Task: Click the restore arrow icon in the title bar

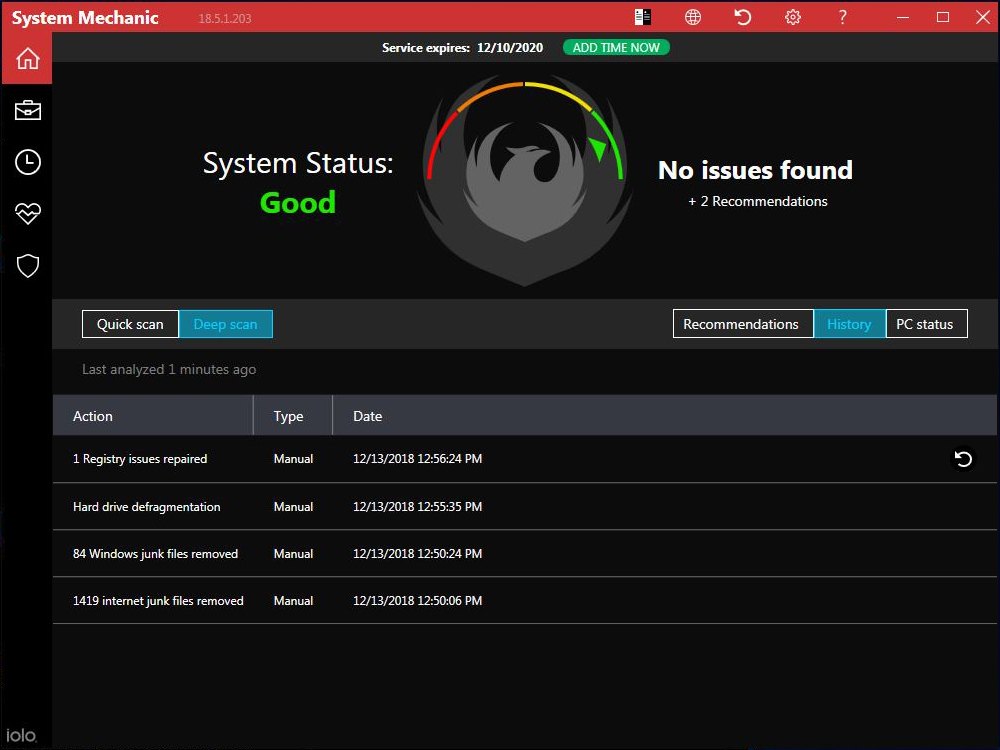Action: (742, 17)
